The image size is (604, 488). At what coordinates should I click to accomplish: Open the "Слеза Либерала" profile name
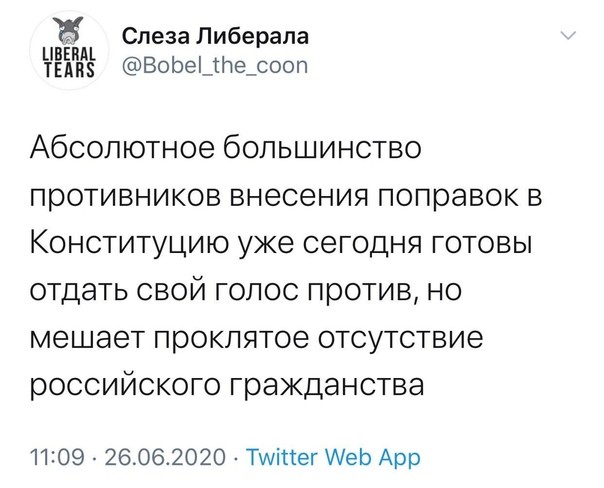click(x=214, y=37)
